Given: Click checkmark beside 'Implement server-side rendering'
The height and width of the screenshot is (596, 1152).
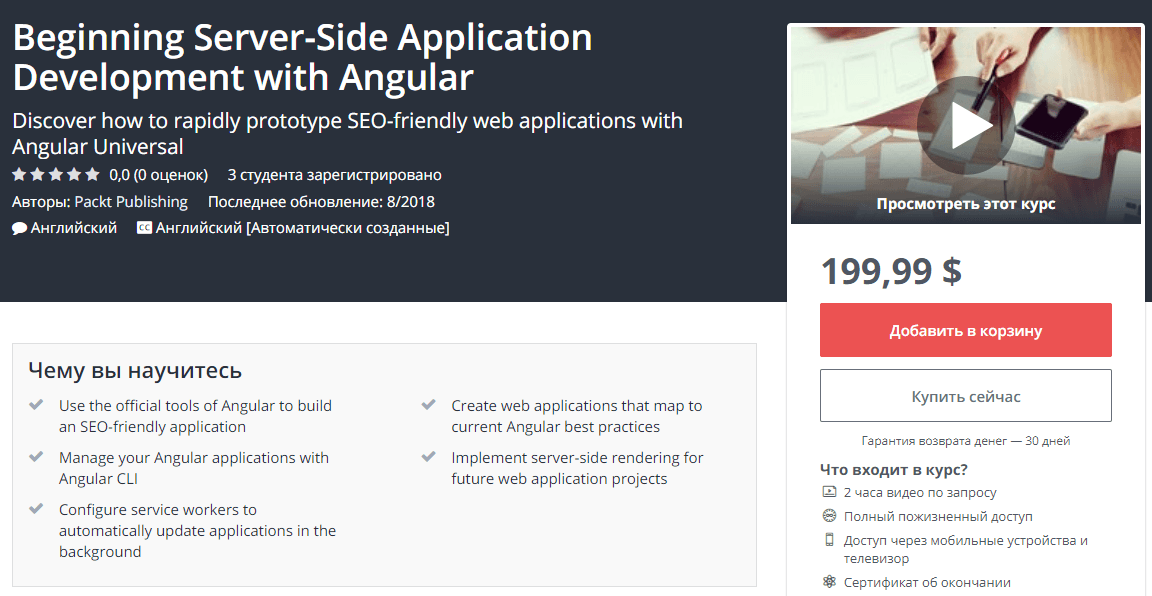Looking at the screenshot, I should [x=428, y=457].
